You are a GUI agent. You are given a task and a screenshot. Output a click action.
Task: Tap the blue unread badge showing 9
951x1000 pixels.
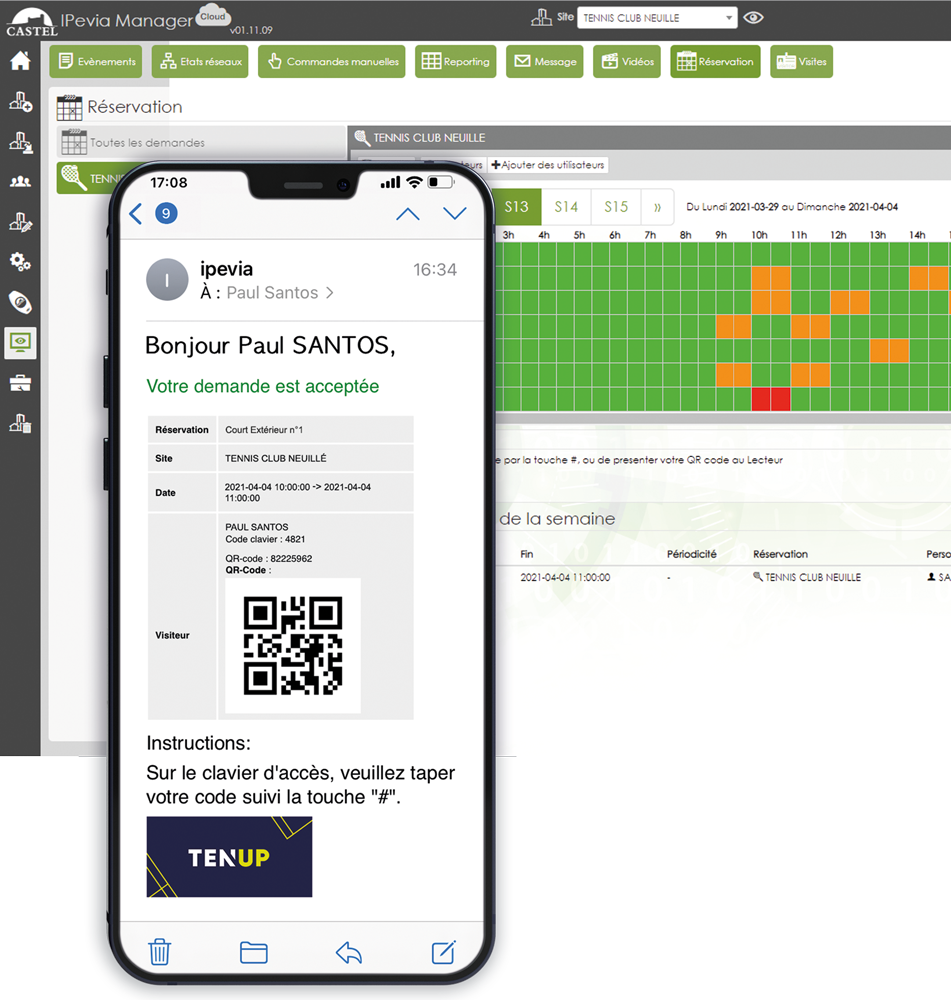click(x=166, y=213)
